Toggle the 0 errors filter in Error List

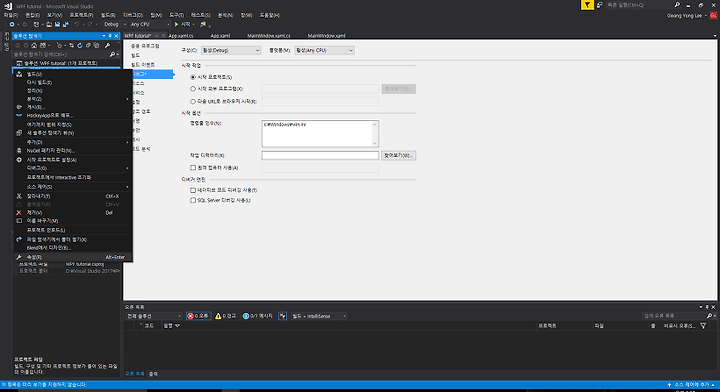coord(198,316)
